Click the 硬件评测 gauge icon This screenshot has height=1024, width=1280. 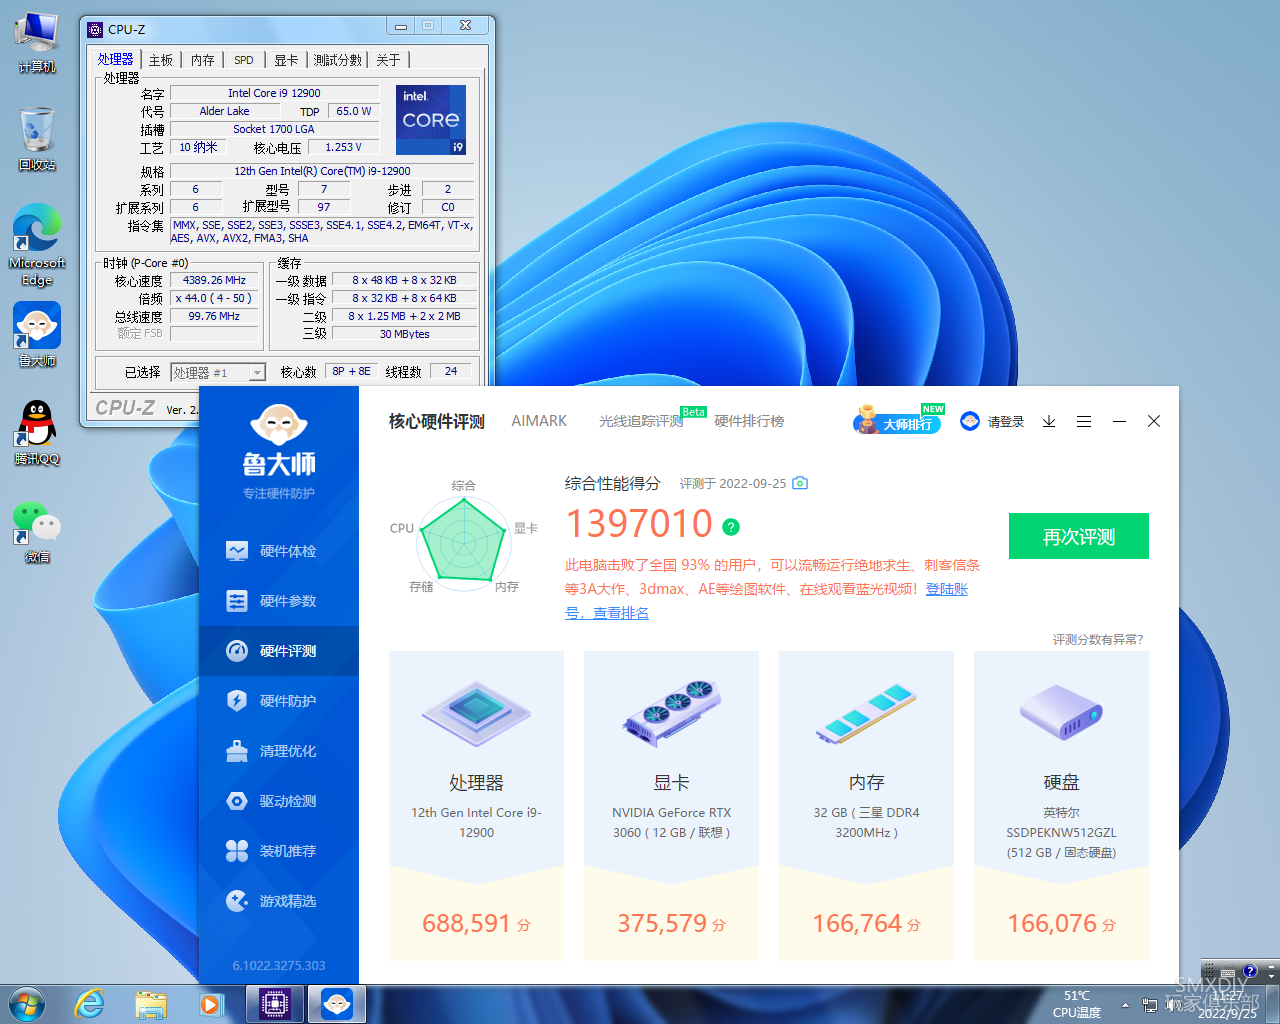237,651
